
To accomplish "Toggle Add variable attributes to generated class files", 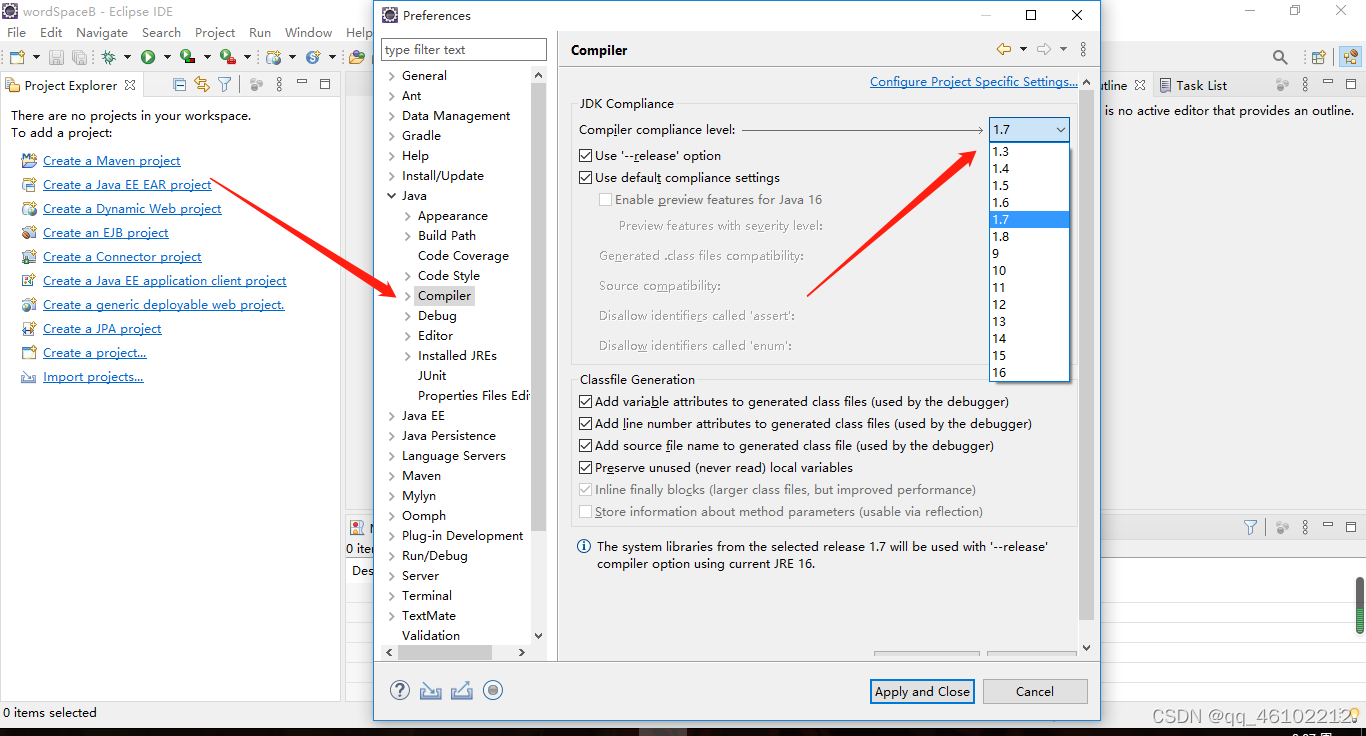I will 586,402.
